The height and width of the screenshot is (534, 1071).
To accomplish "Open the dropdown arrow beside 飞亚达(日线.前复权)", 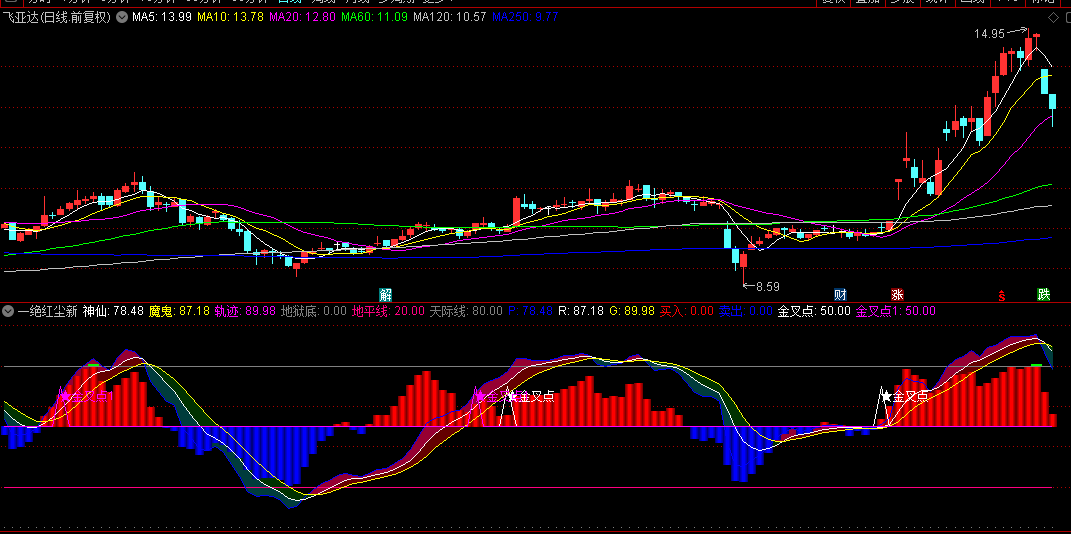I will click(x=122, y=18).
